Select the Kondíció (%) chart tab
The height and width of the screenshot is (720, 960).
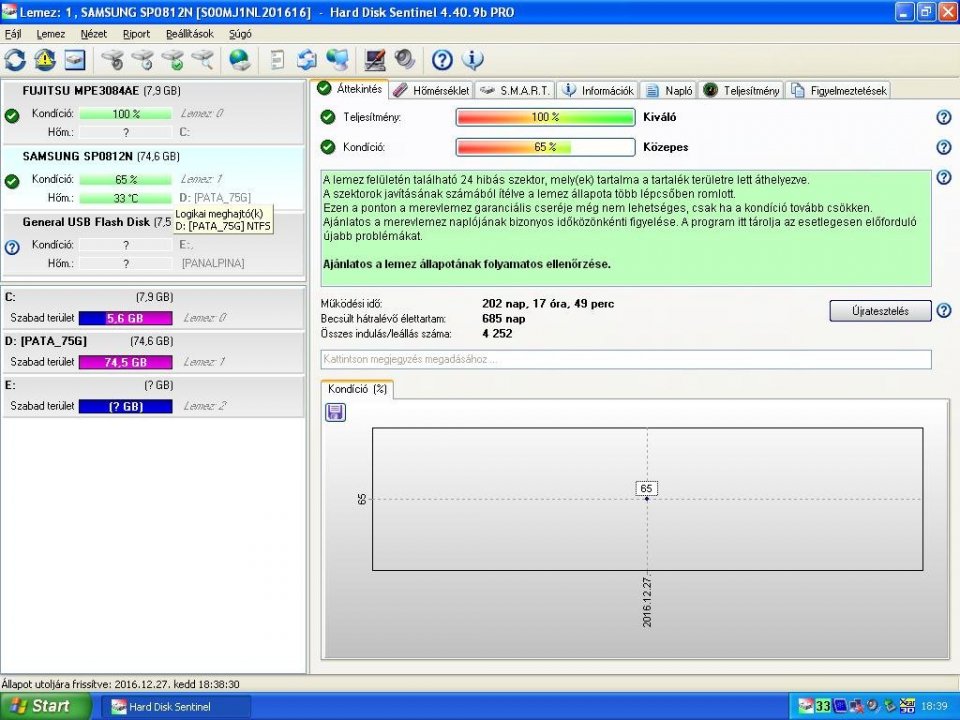tap(358, 389)
